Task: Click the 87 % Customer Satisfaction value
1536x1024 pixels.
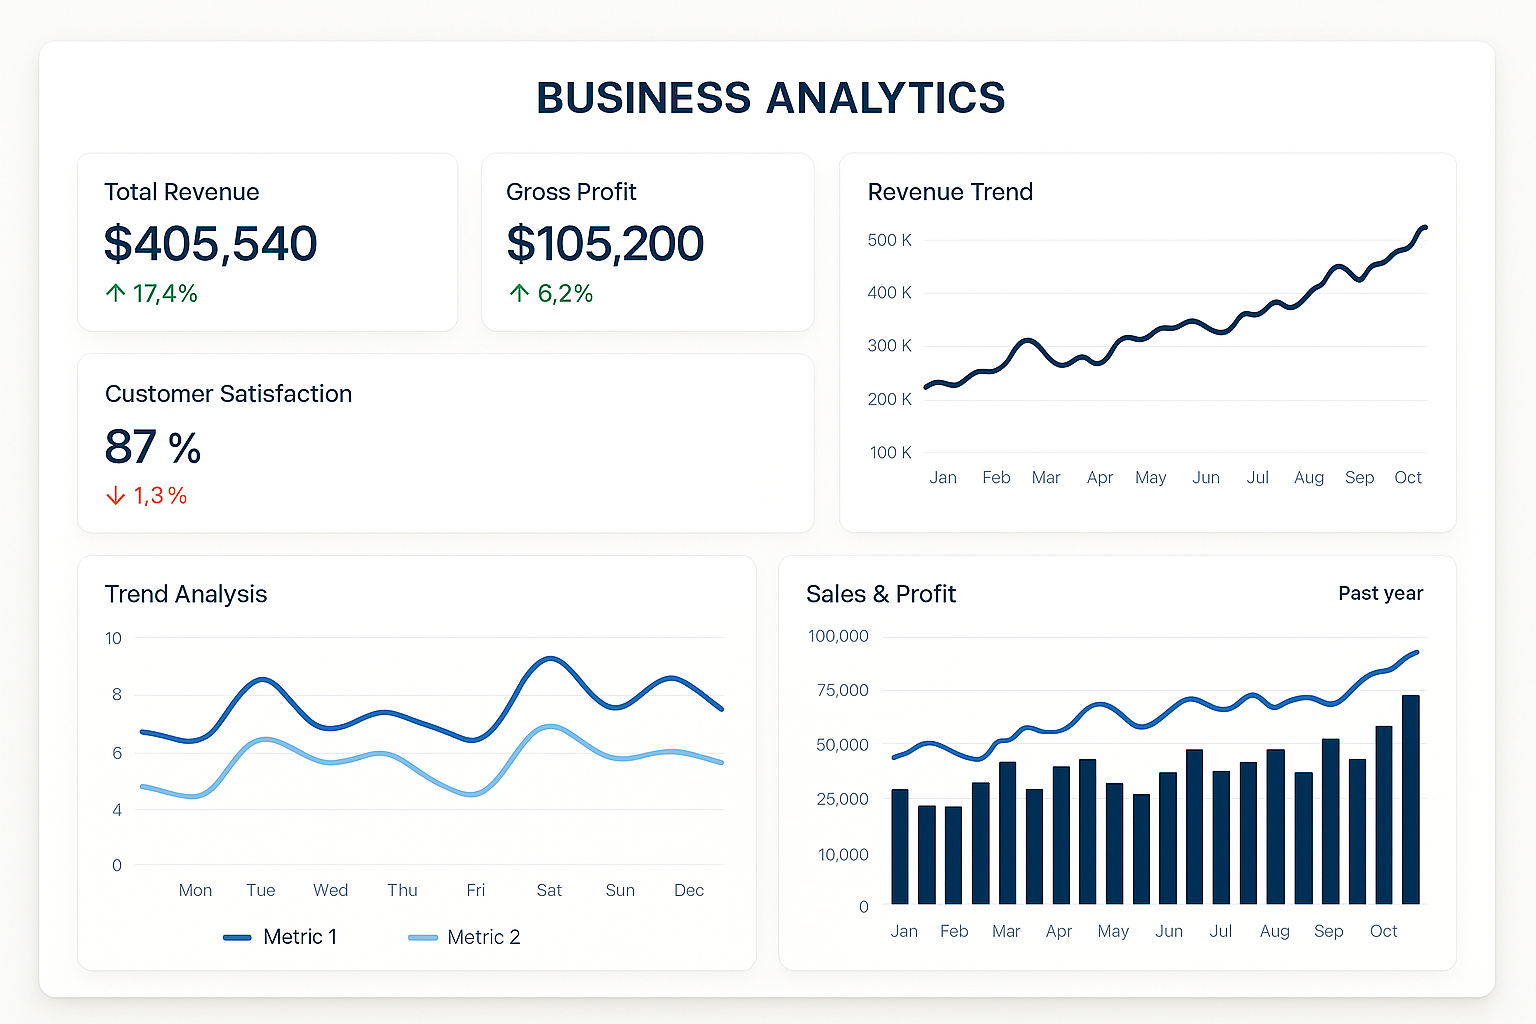Action: coord(153,447)
